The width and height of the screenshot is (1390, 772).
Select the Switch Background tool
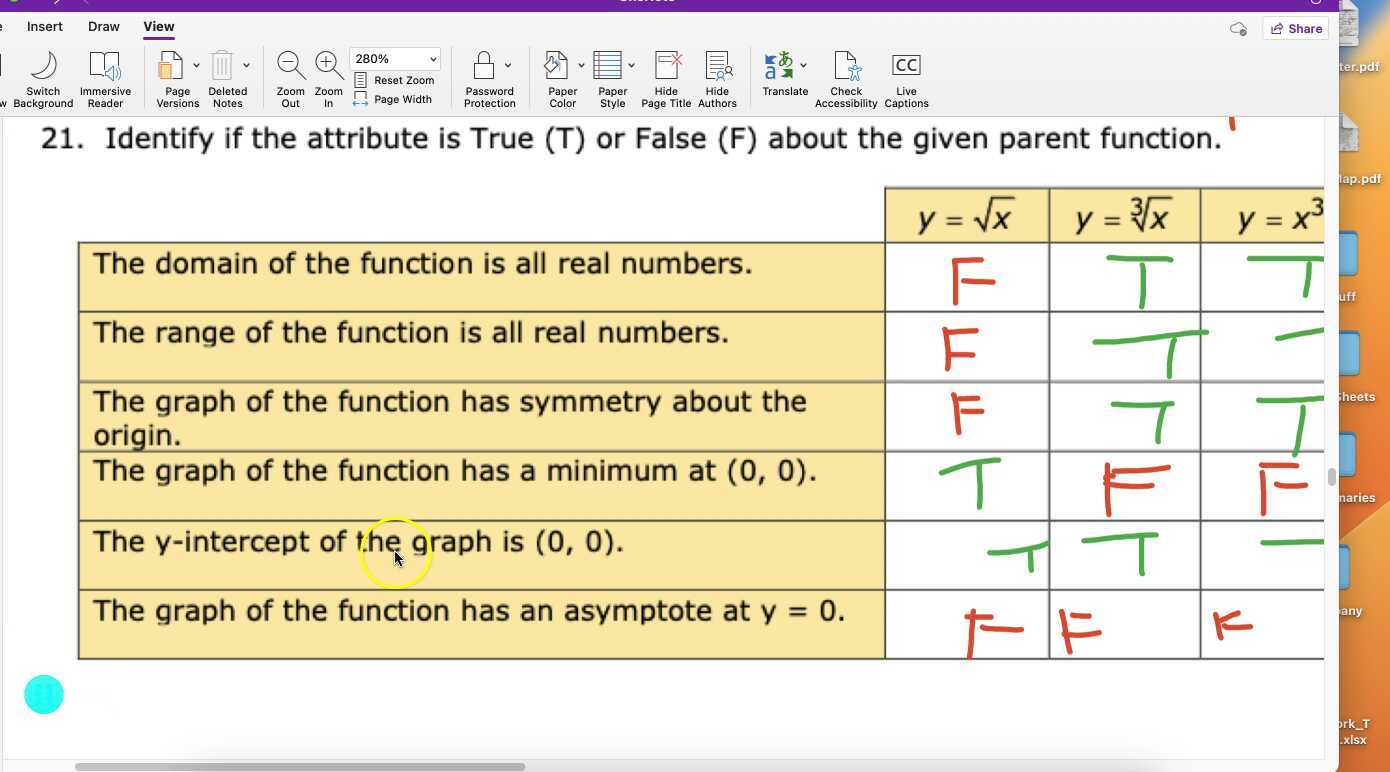[42, 75]
